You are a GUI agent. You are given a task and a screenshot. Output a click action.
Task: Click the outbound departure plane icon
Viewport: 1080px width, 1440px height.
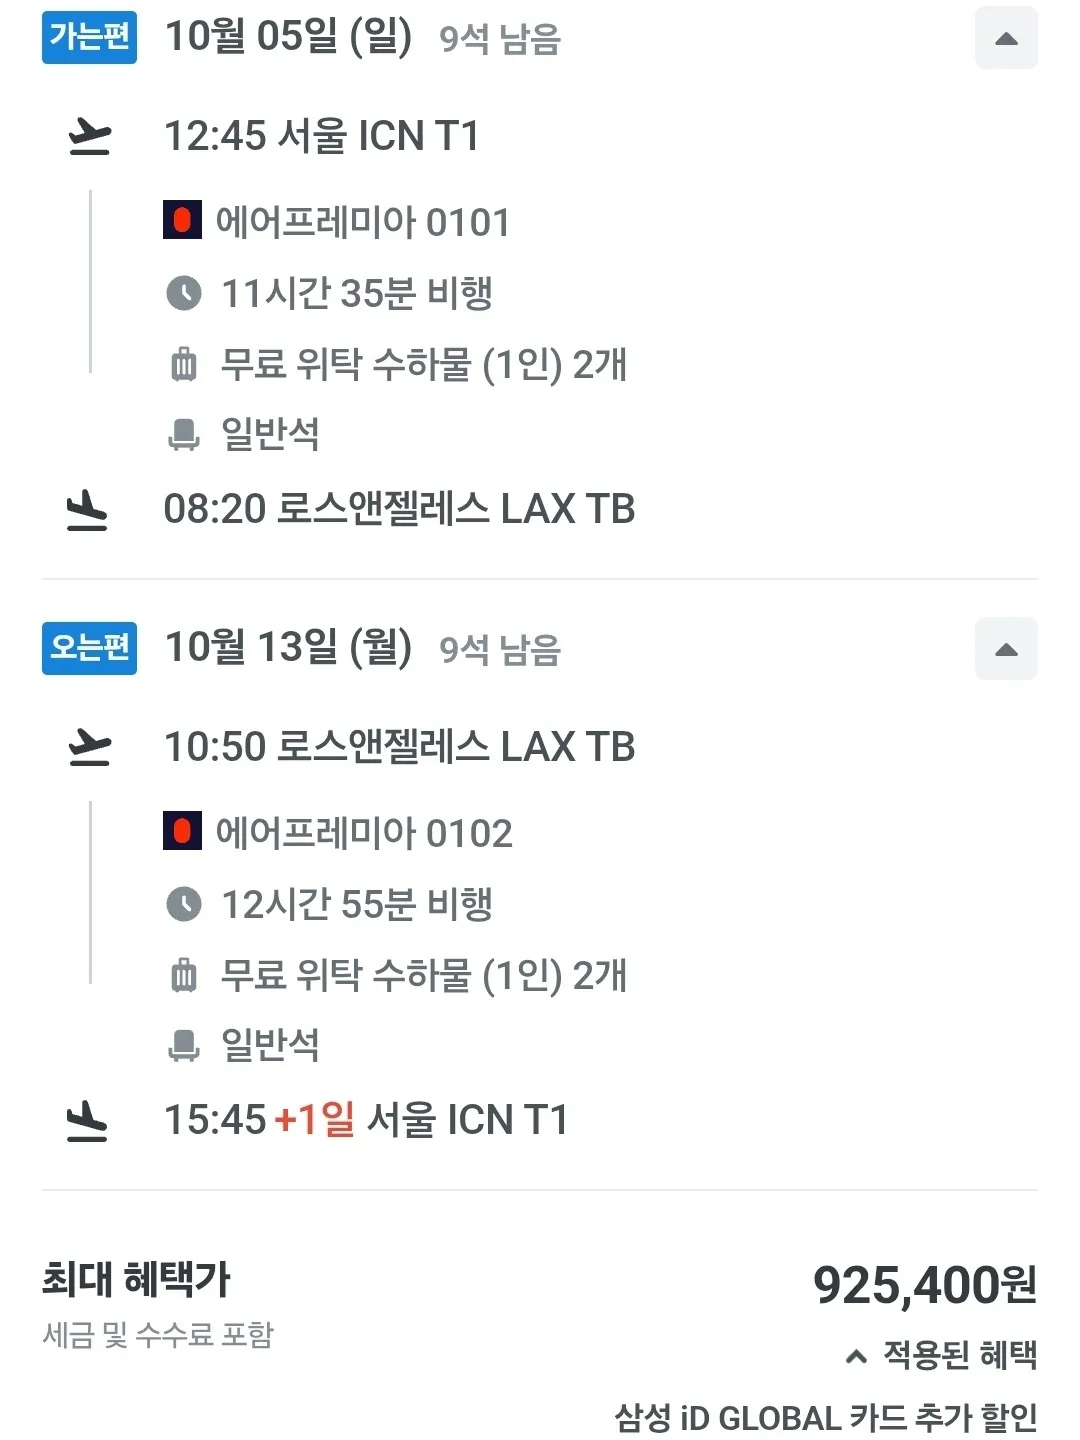pyautogui.click(x=88, y=137)
